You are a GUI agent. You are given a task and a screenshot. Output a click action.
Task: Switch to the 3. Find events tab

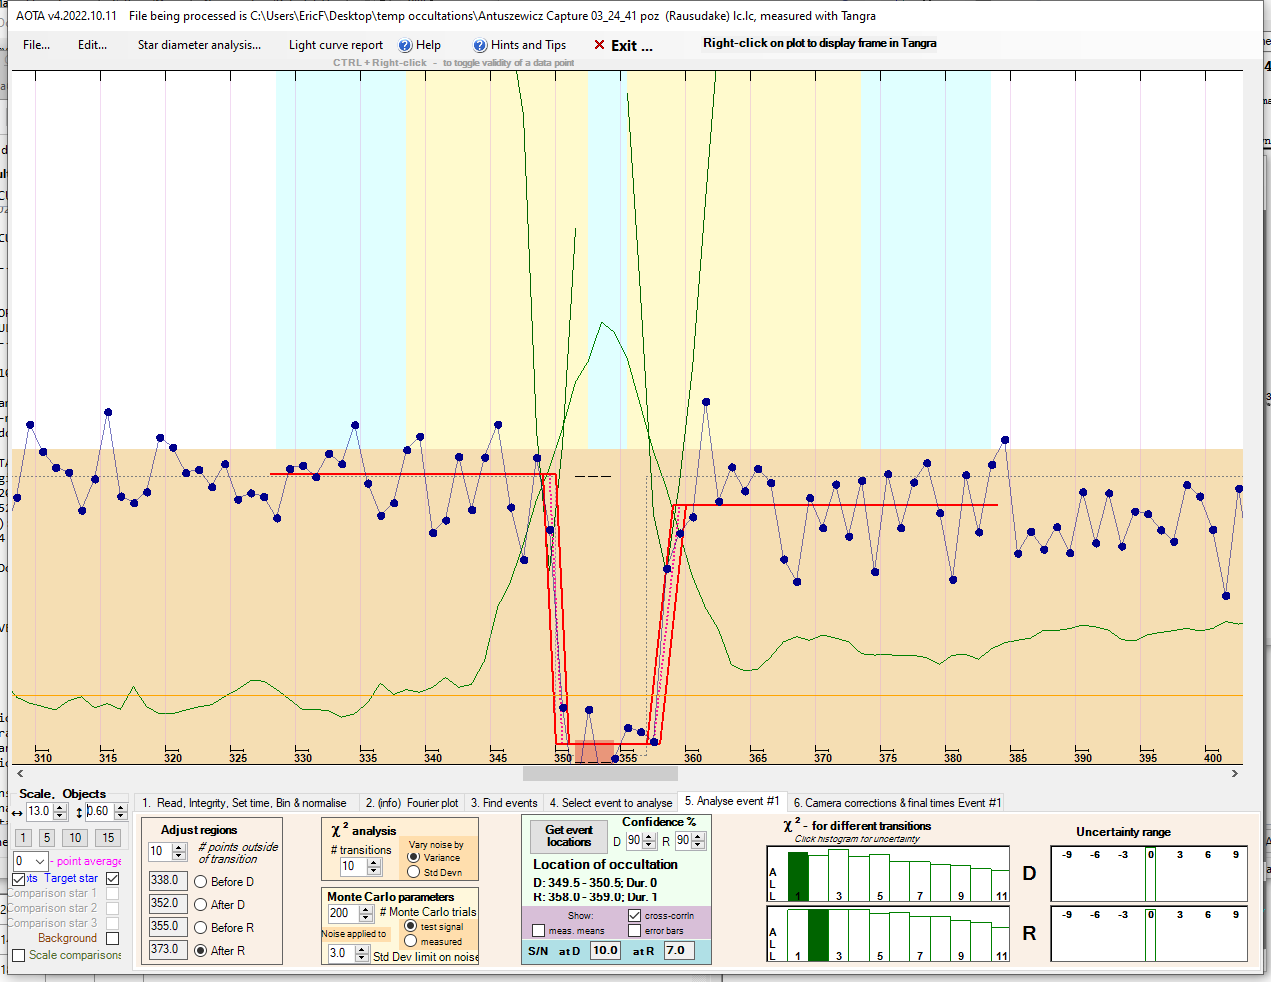(x=504, y=803)
